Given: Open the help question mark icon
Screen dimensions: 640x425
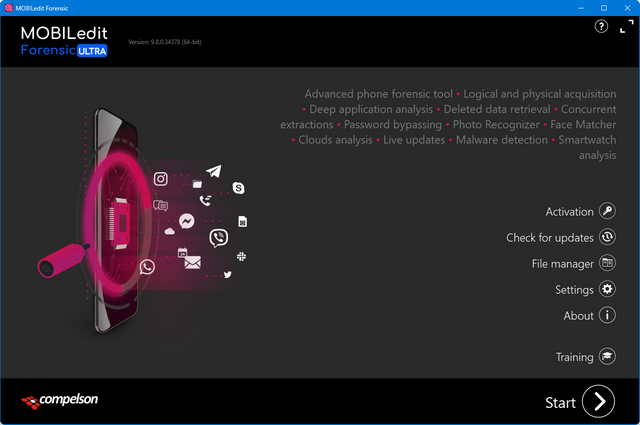Looking at the screenshot, I should coord(601,27).
